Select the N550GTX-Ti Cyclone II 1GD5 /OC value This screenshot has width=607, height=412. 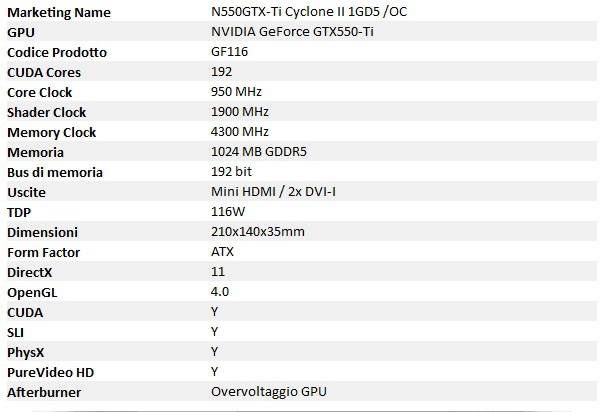pyautogui.click(x=309, y=12)
